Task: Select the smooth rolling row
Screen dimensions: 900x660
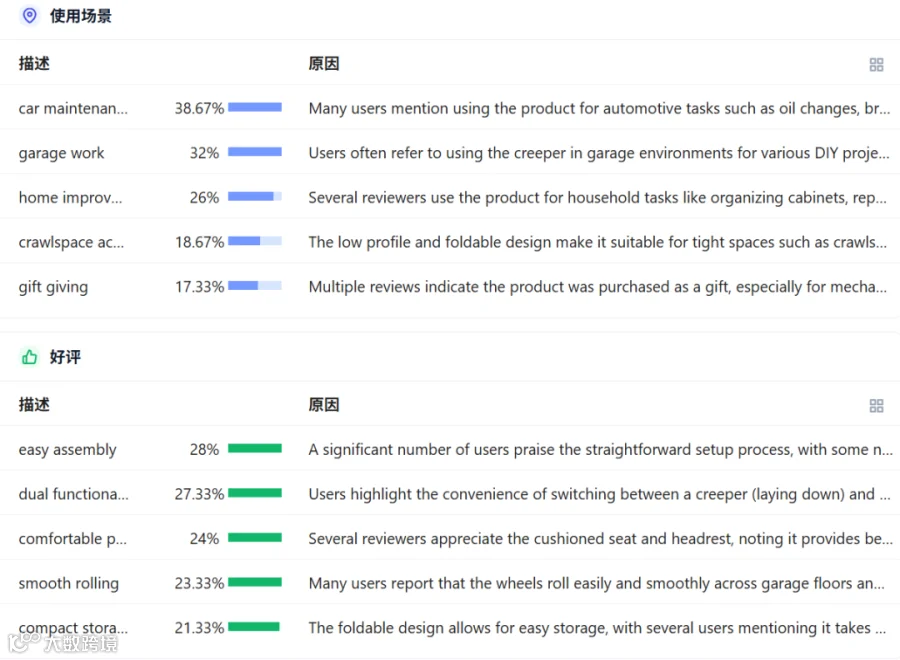Action: [x=450, y=583]
